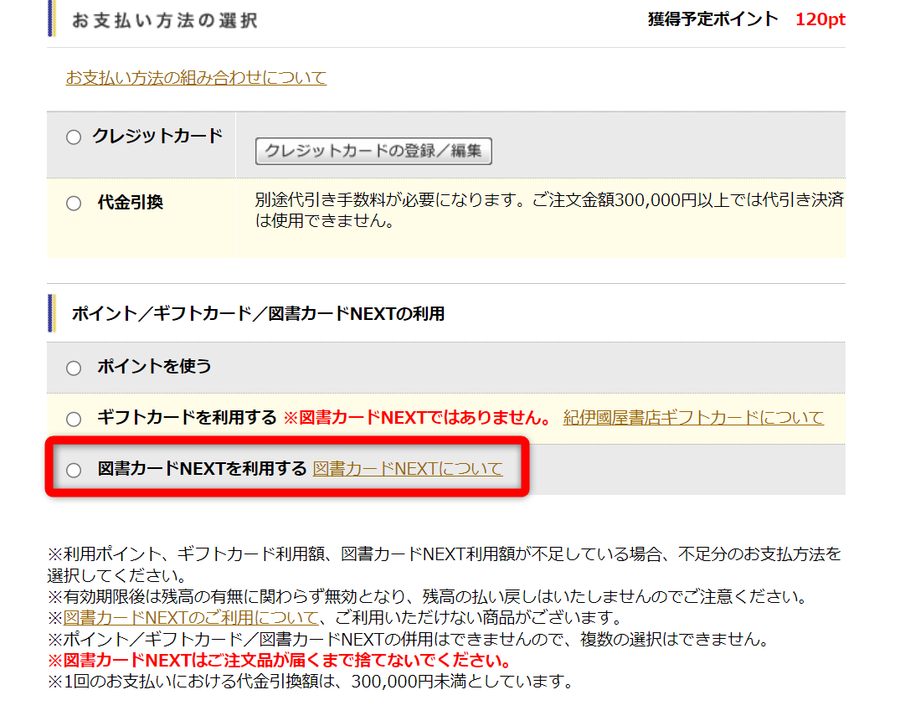This screenshot has width=900, height=706.
Task: Click the 別途代引き手数料が必要になります description text
Action: 549,210
